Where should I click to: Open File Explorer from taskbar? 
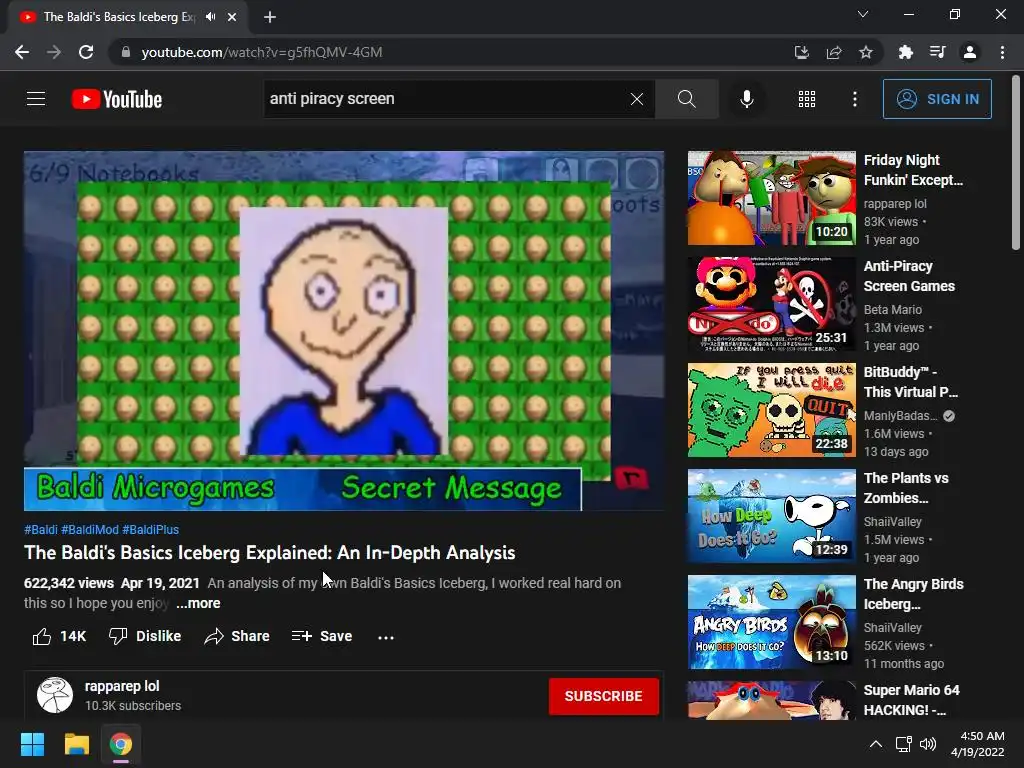click(x=76, y=744)
